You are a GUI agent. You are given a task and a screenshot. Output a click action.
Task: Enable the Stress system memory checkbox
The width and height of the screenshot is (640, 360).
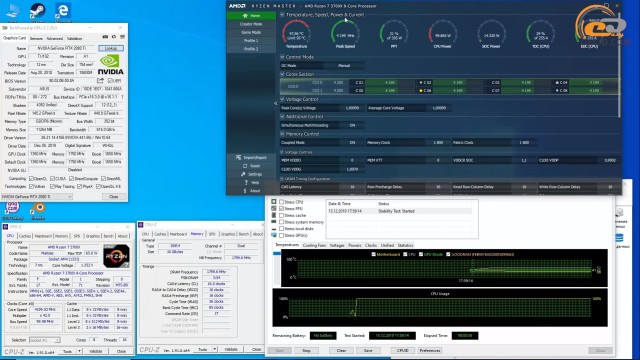point(281,222)
